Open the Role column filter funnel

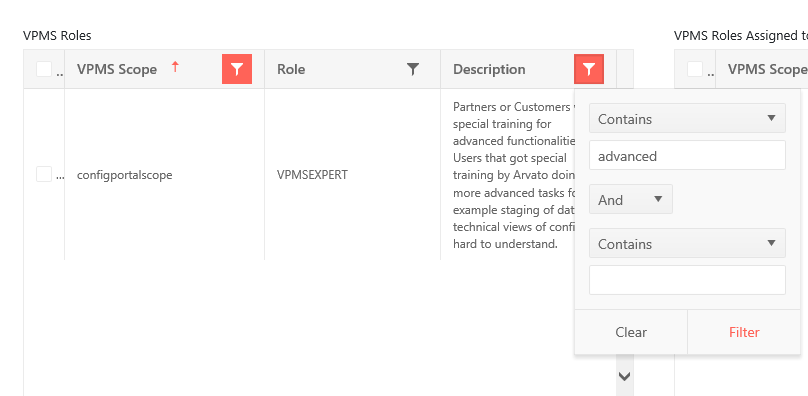[413, 69]
